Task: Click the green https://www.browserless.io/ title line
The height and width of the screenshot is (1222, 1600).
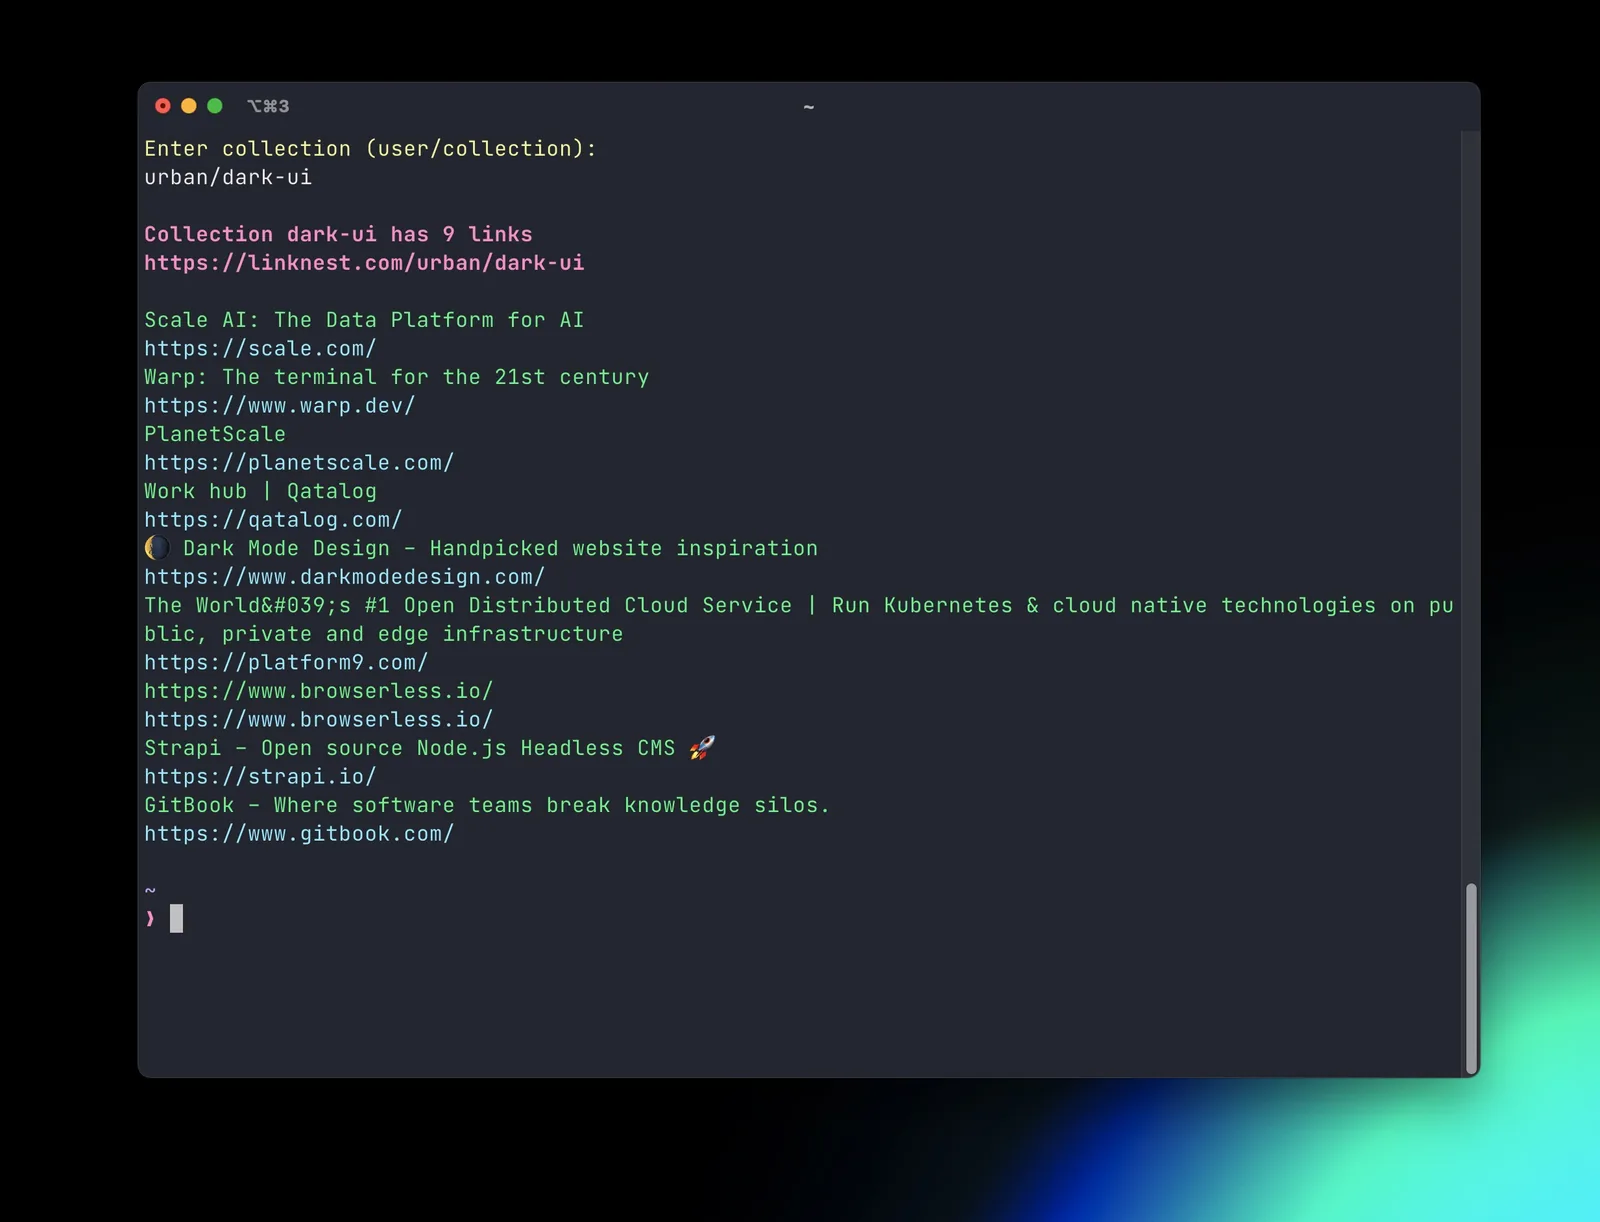Action: [319, 691]
